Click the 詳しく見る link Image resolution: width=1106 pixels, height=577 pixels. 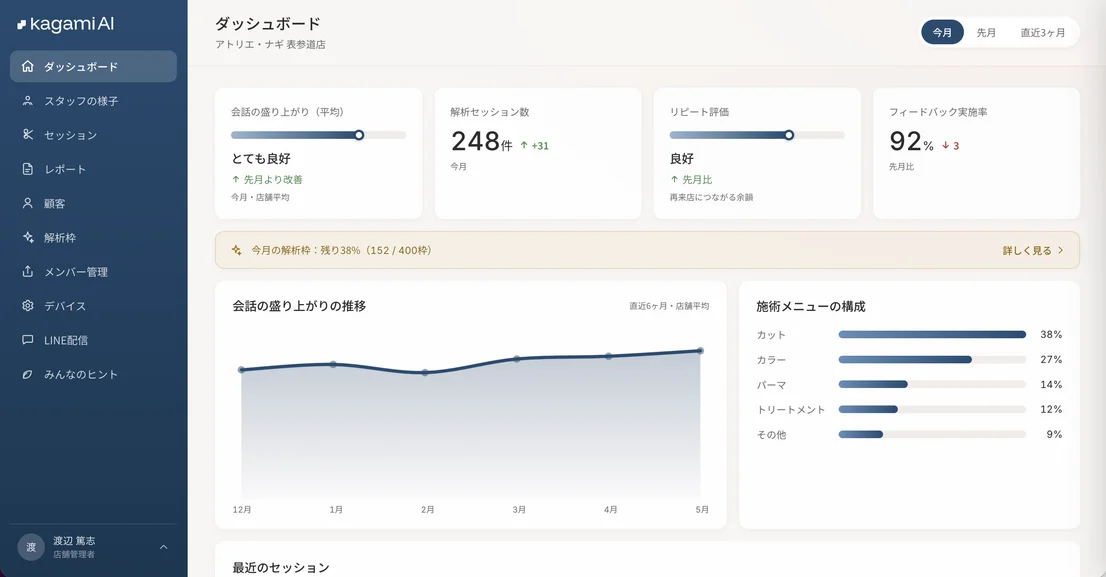[x=1027, y=250]
